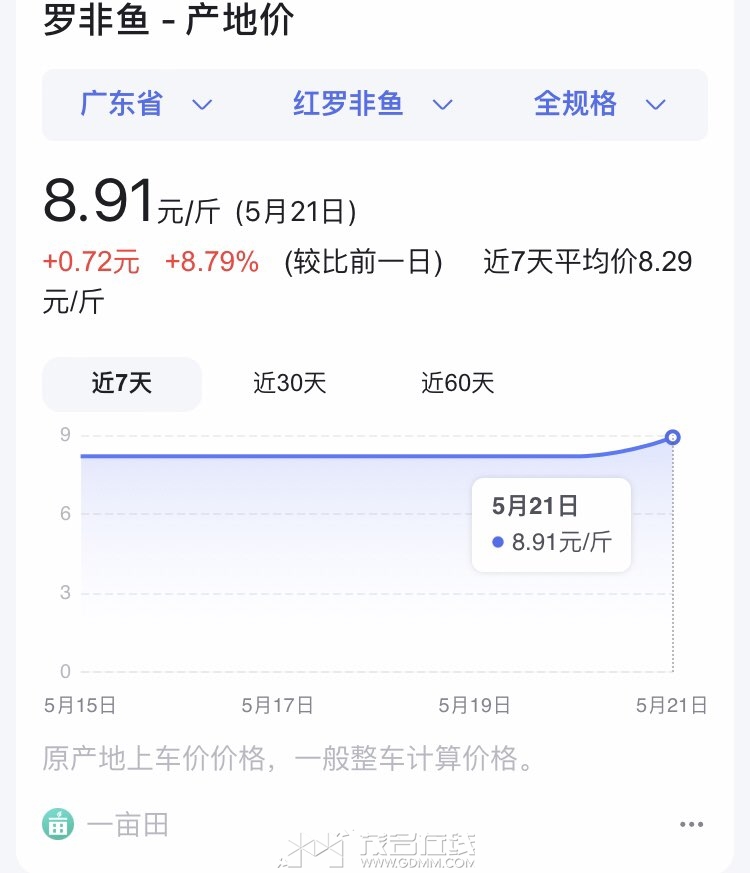Click the 8.91 current price figure
This screenshot has height=873, width=750.
[x=99, y=200]
